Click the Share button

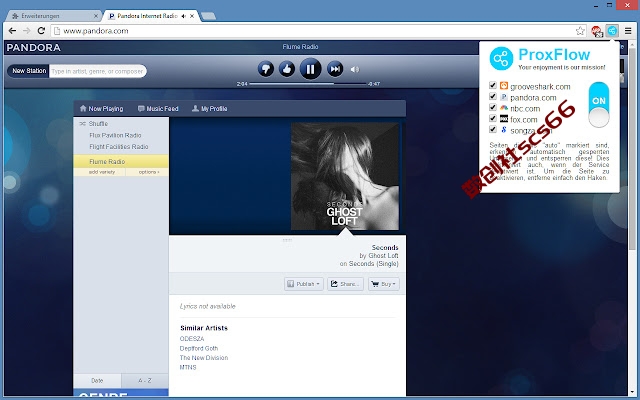[345, 284]
